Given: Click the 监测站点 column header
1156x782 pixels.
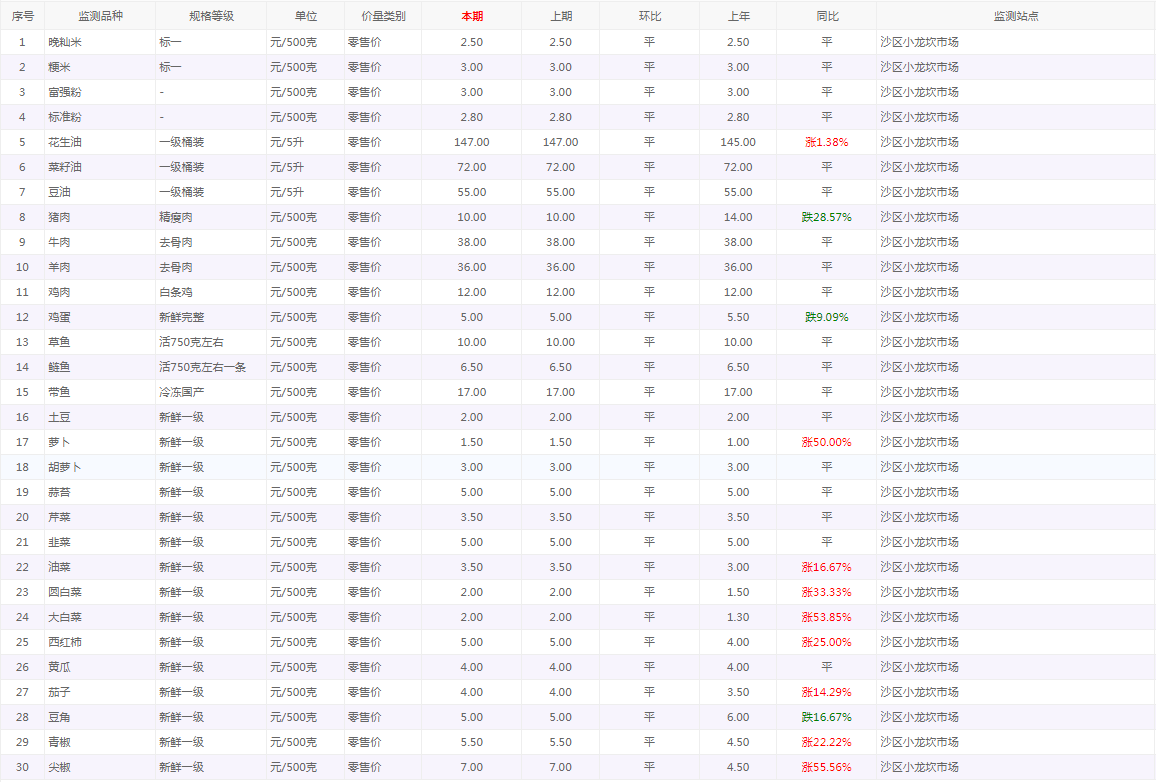Looking at the screenshot, I should click(x=1015, y=16).
